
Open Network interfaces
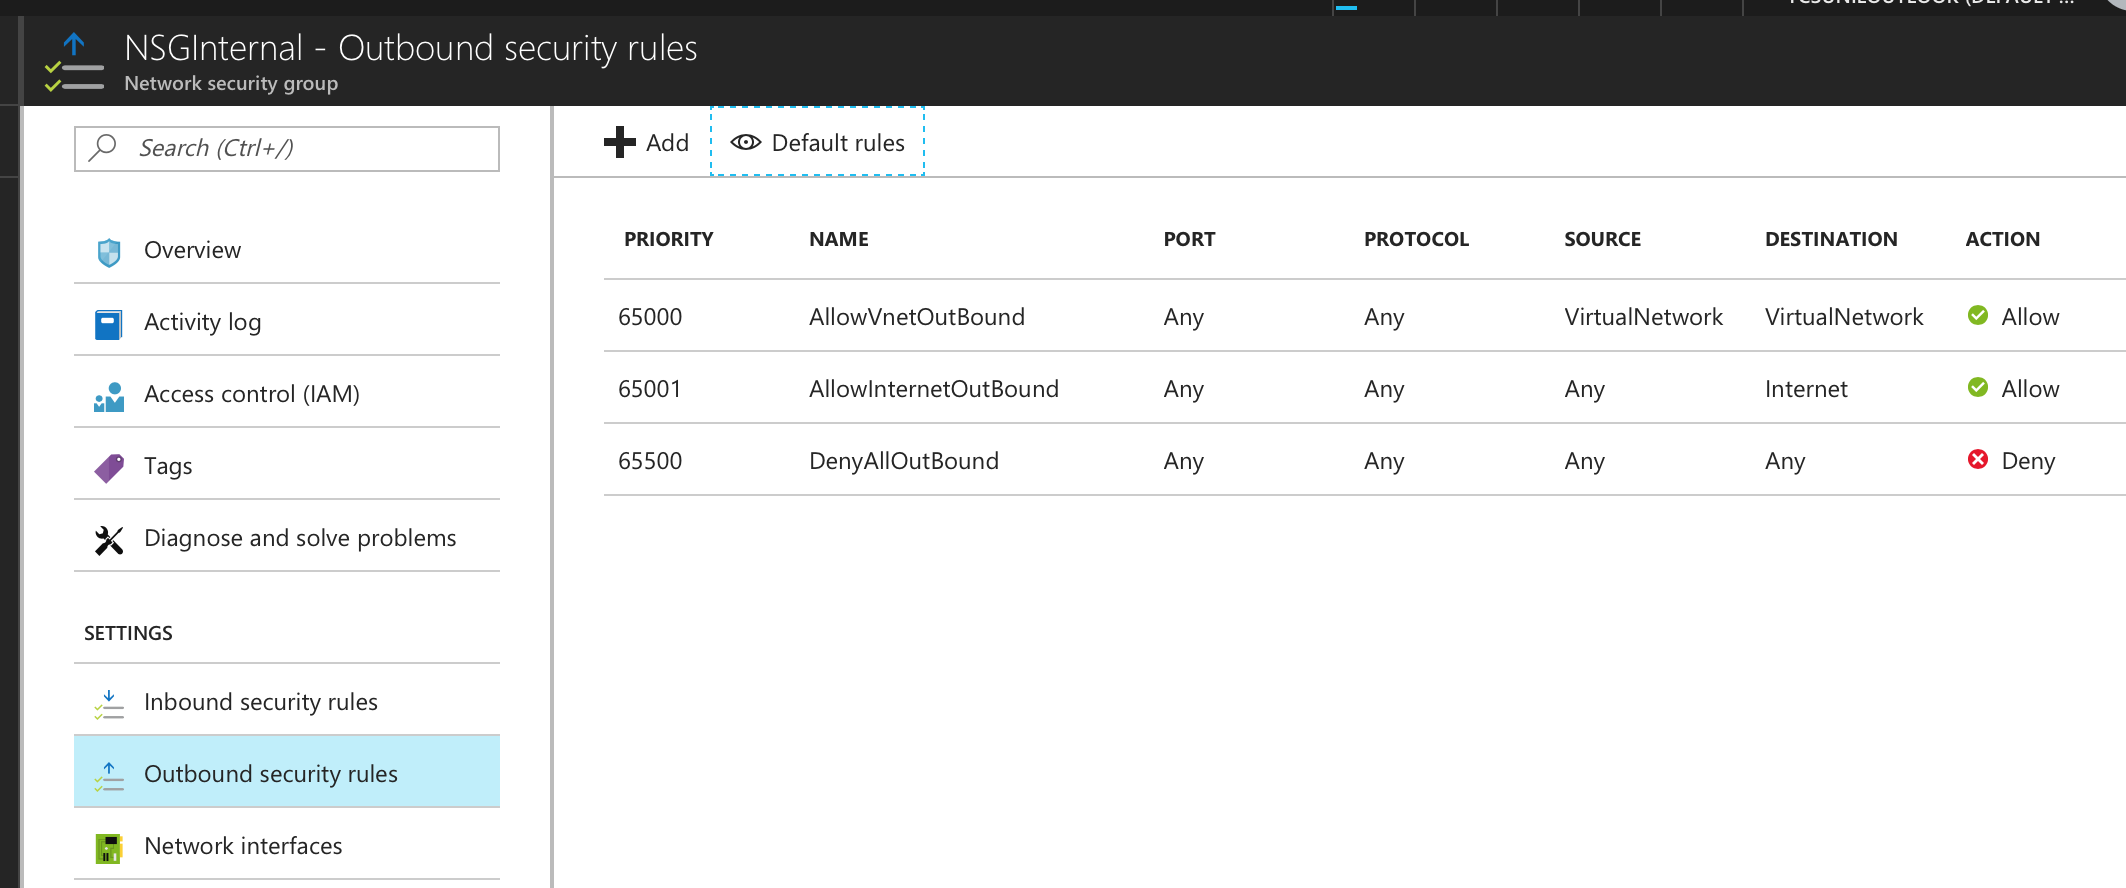point(287,846)
